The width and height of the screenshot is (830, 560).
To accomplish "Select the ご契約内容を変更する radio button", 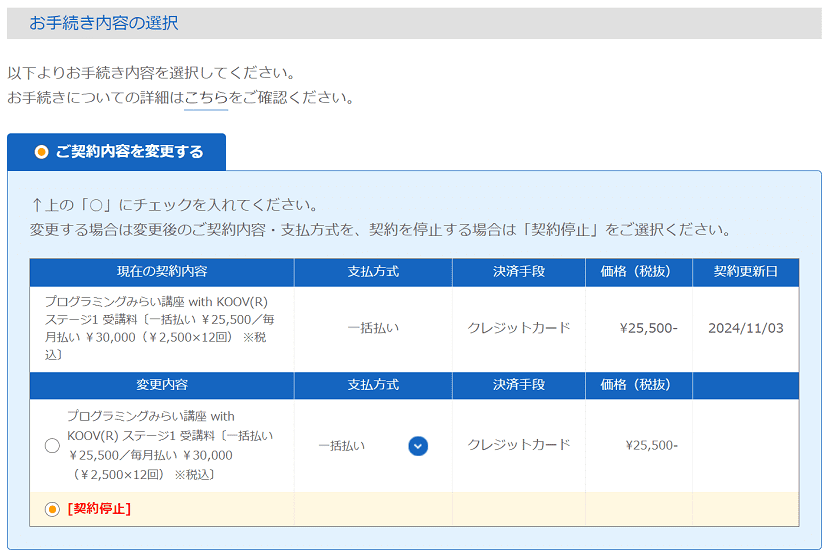I will [x=41, y=152].
